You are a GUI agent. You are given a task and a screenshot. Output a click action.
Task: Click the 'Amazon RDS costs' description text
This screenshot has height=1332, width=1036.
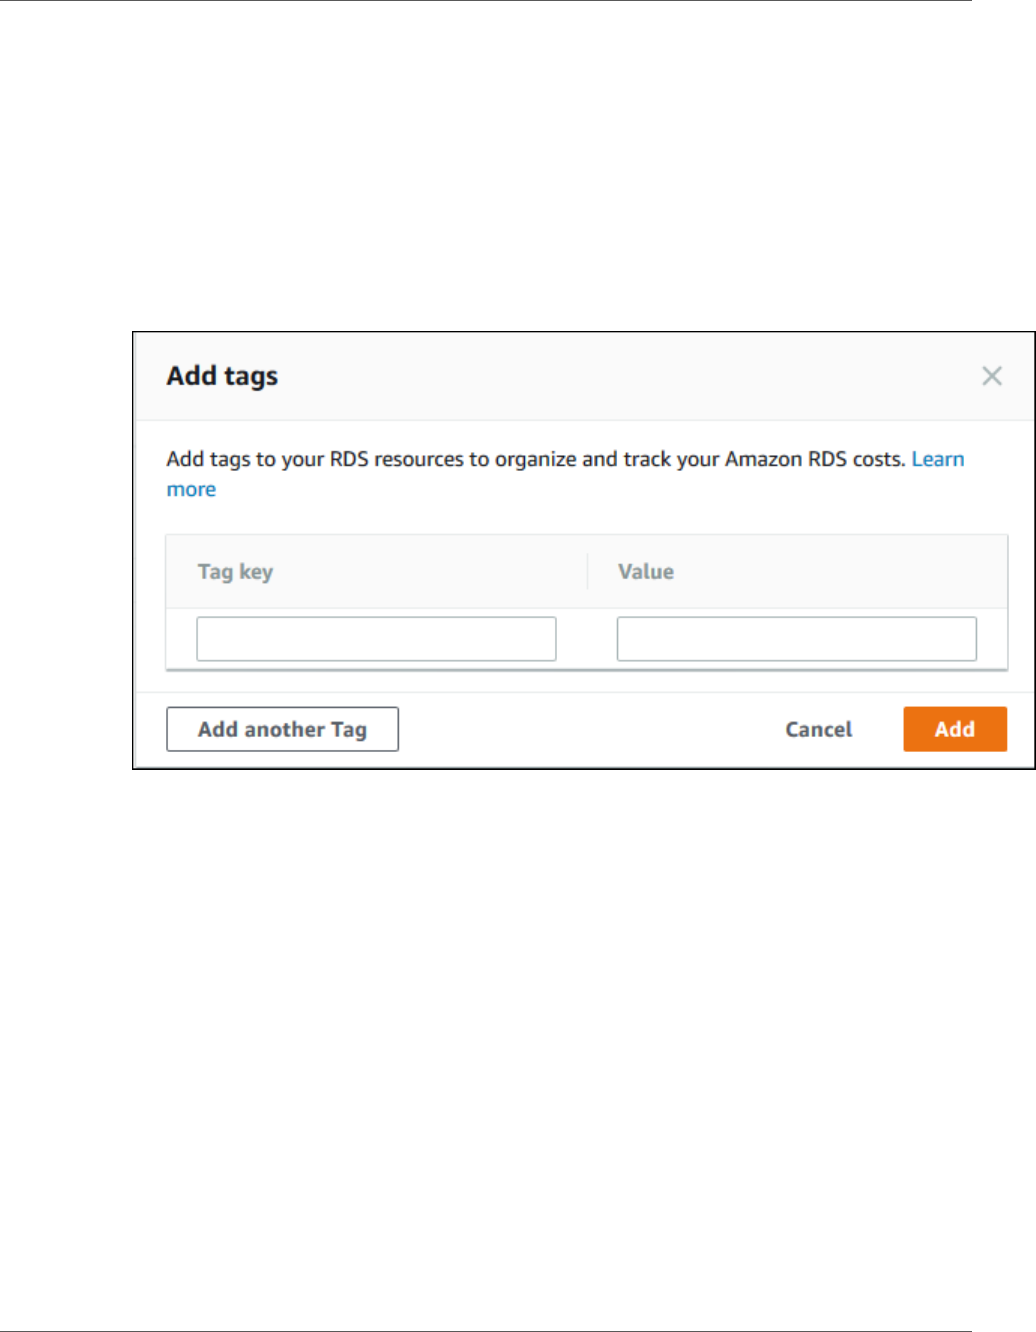814,459
